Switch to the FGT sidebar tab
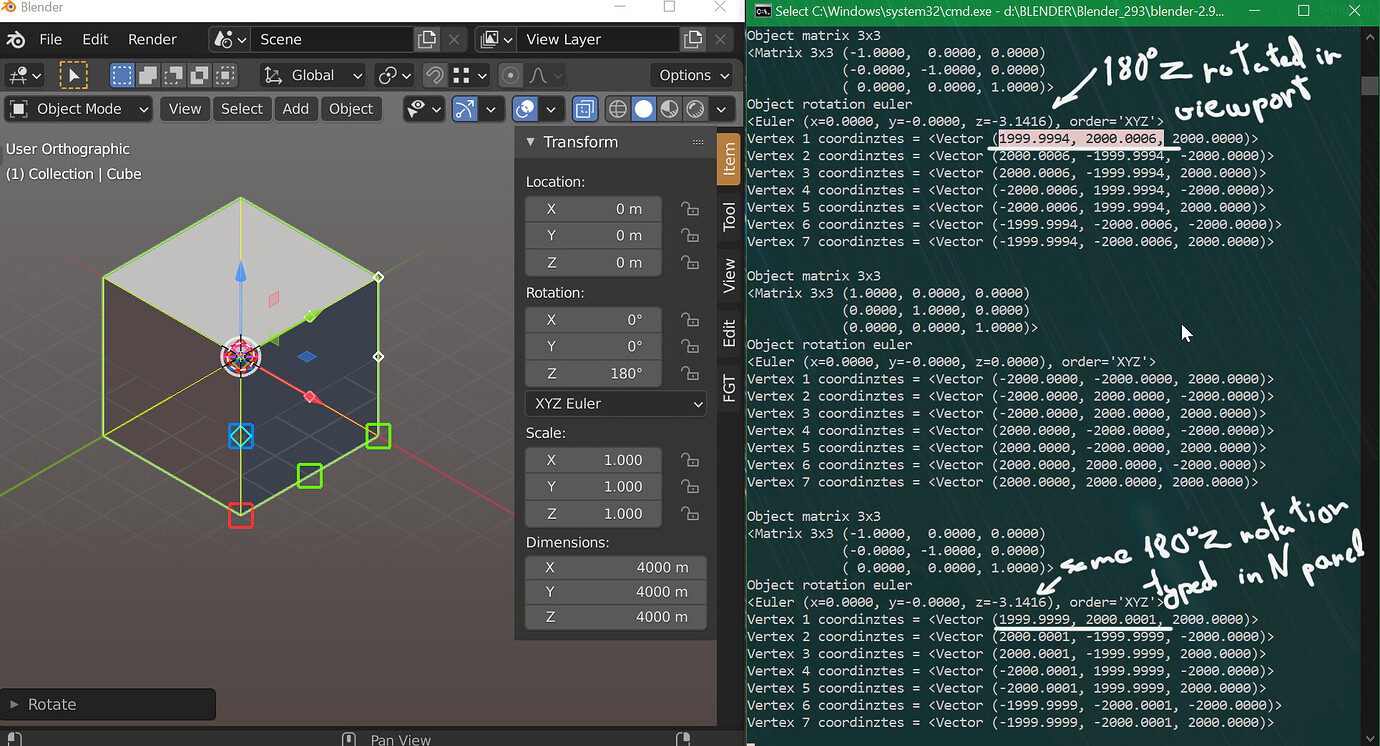The width and height of the screenshot is (1380, 746). (729, 388)
